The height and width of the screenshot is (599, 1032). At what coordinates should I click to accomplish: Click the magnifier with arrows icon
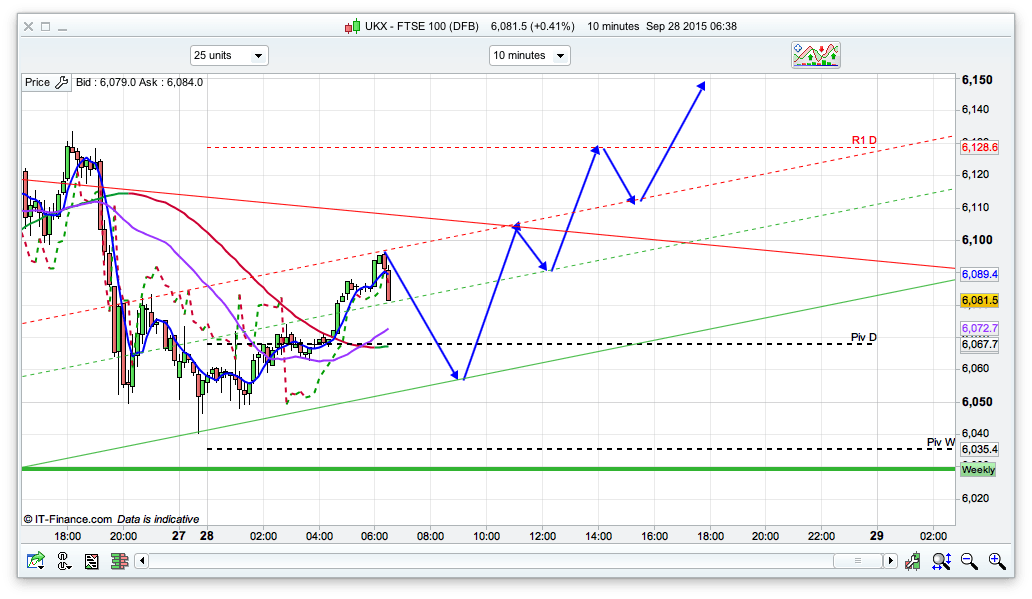(940, 561)
